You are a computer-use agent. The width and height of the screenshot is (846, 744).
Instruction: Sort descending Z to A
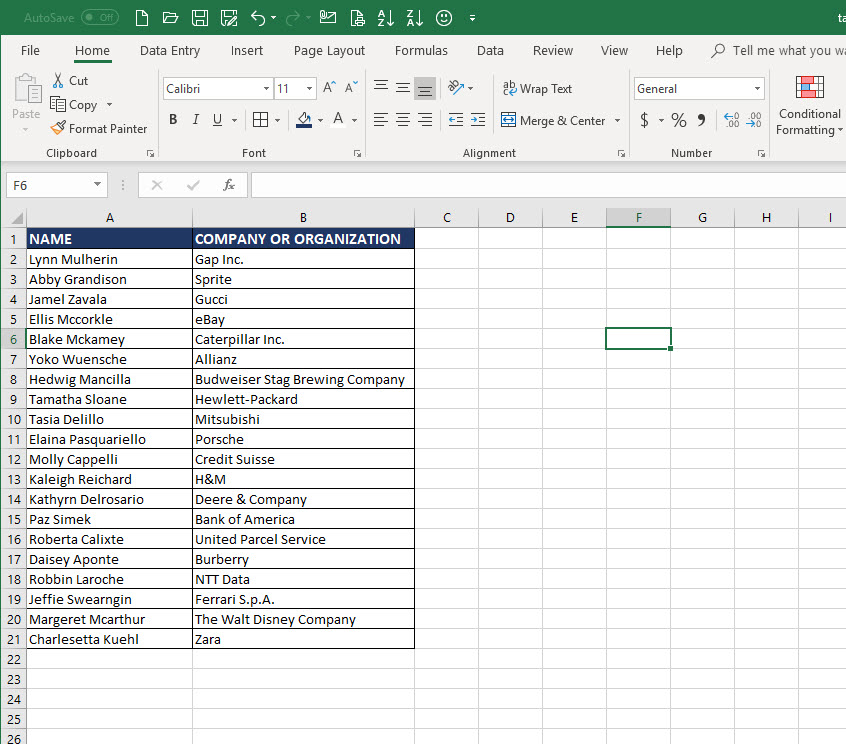[x=415, y=18]
